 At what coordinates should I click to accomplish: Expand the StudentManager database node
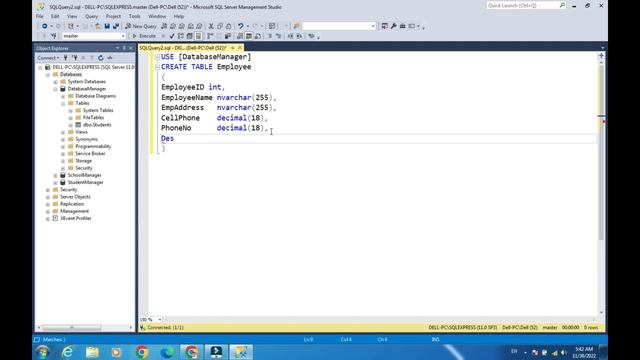[56, 182]
